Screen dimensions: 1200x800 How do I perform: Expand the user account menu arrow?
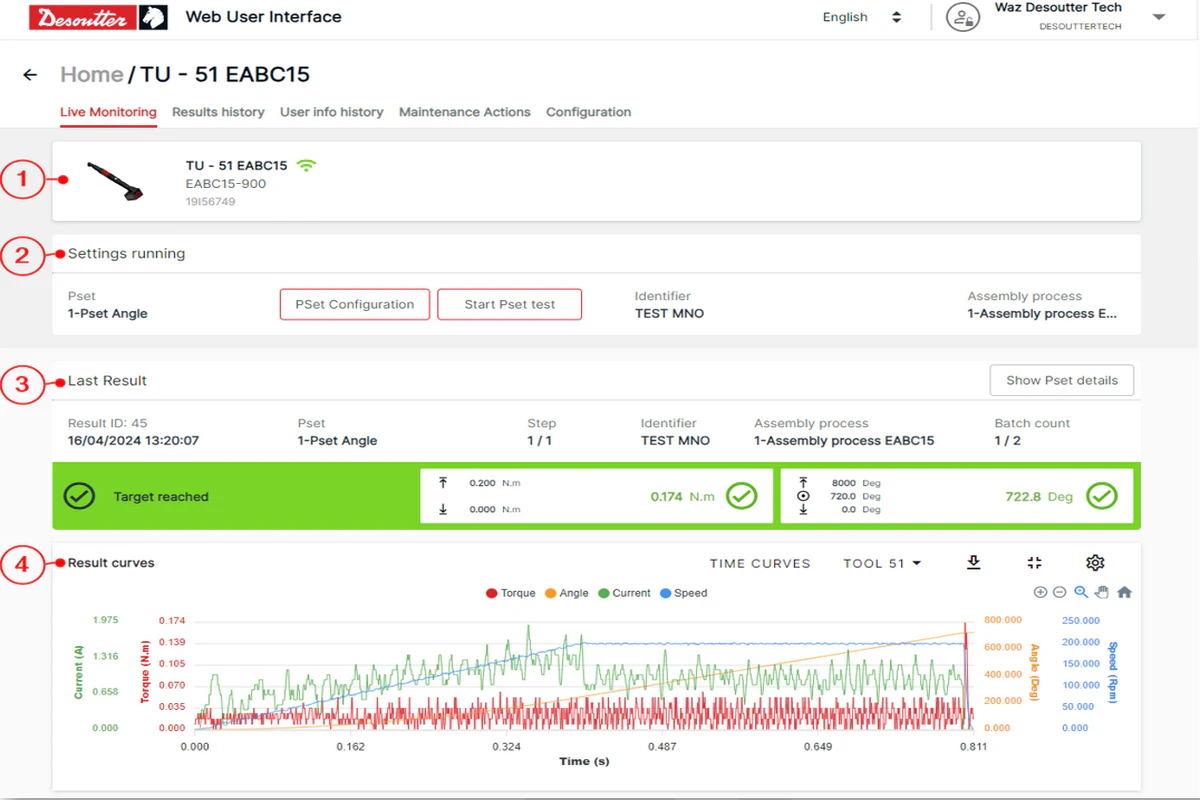tap(1159, 17)
